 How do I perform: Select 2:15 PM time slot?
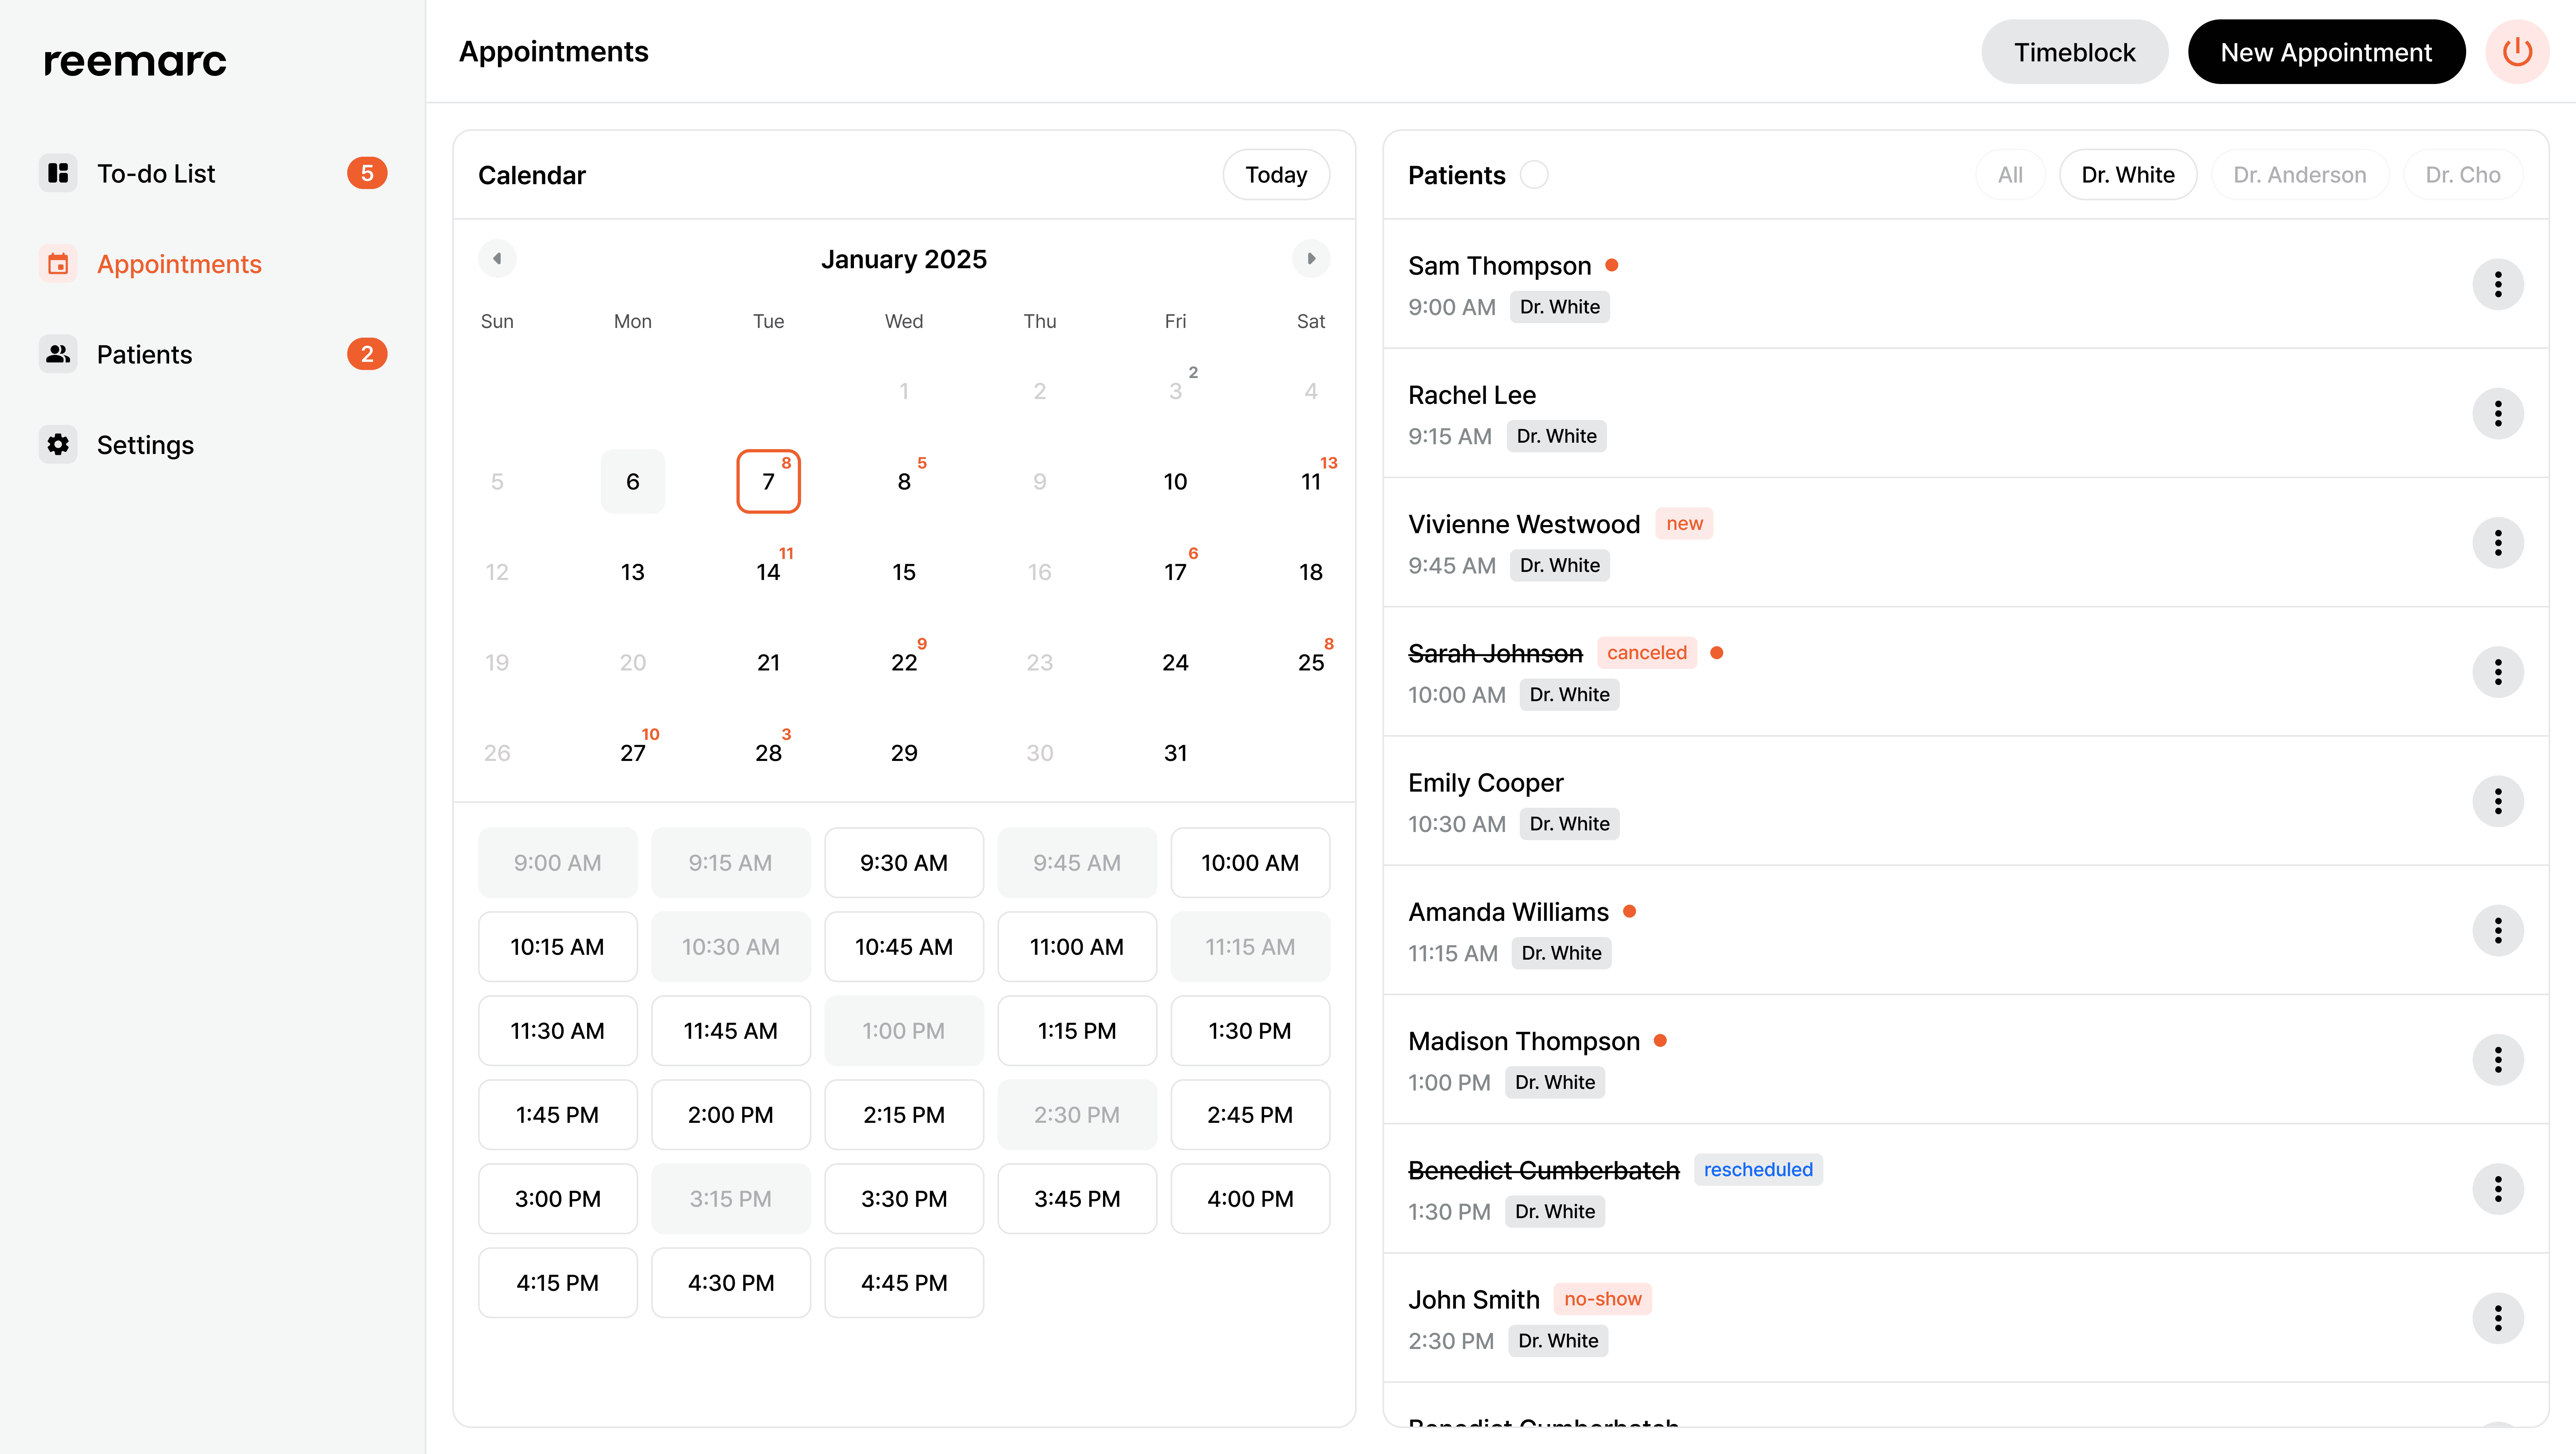(903, 1114)
